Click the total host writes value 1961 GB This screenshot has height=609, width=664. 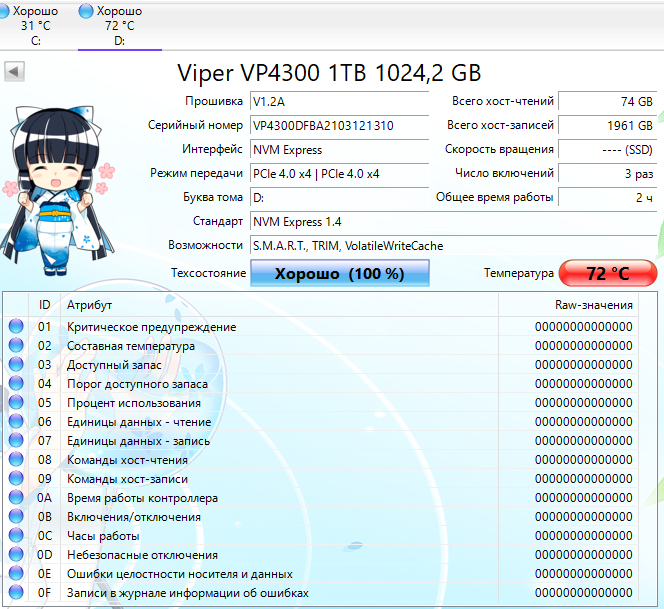click(607, 126)
